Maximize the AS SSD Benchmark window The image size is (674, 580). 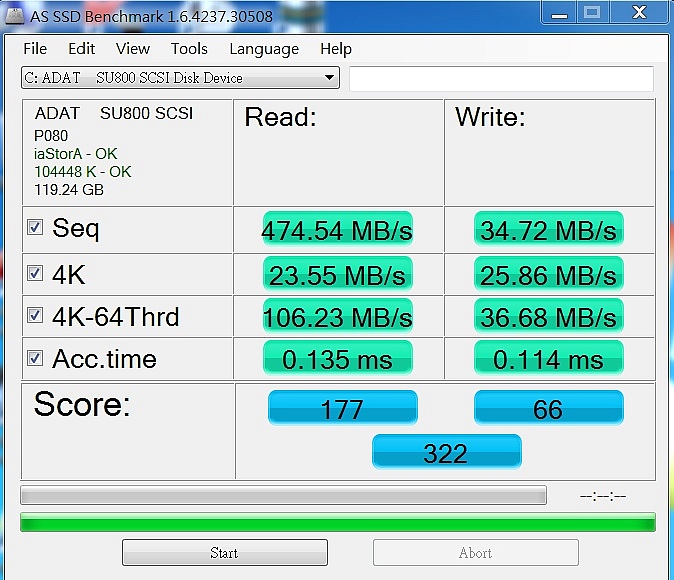coord(592,12)
